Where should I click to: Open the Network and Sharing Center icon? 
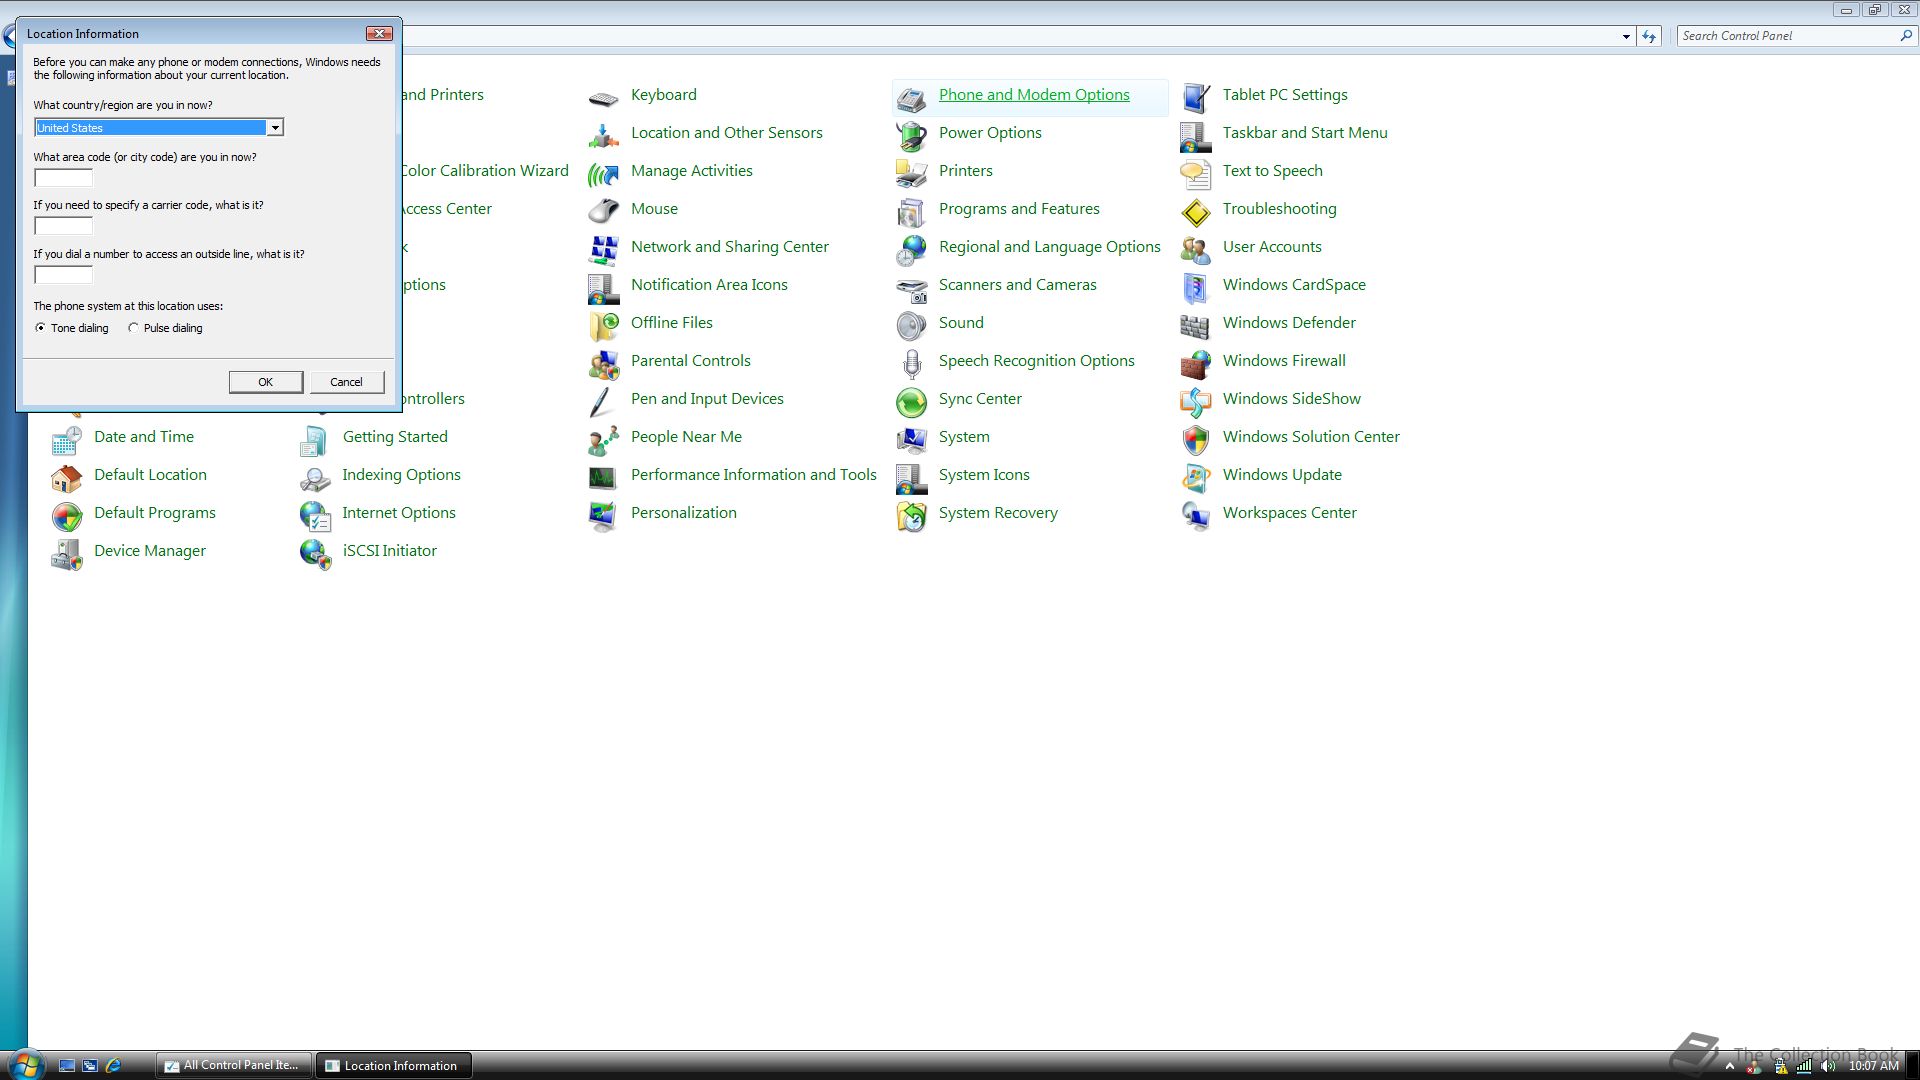(x=603, y=249)
